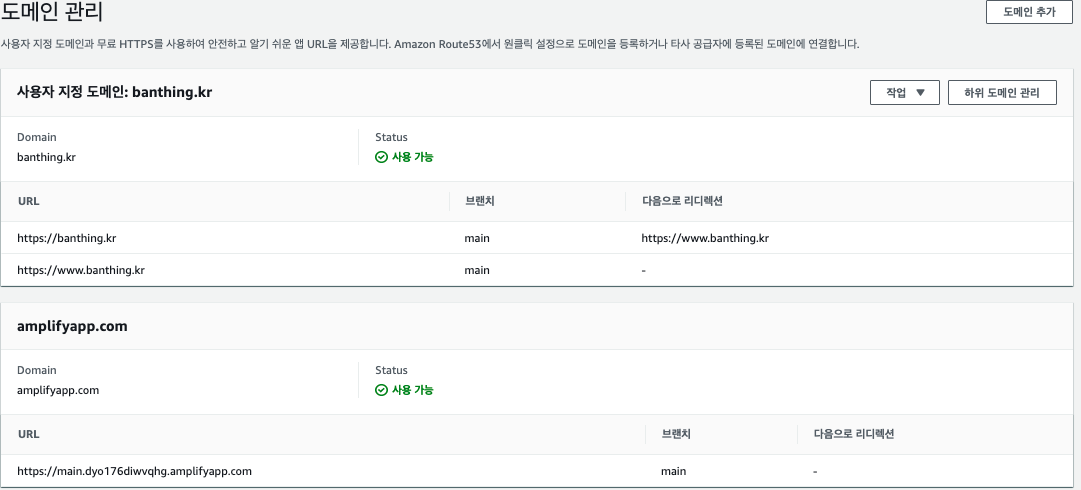Click the 도메인 추가 button

click(1029, 12)
